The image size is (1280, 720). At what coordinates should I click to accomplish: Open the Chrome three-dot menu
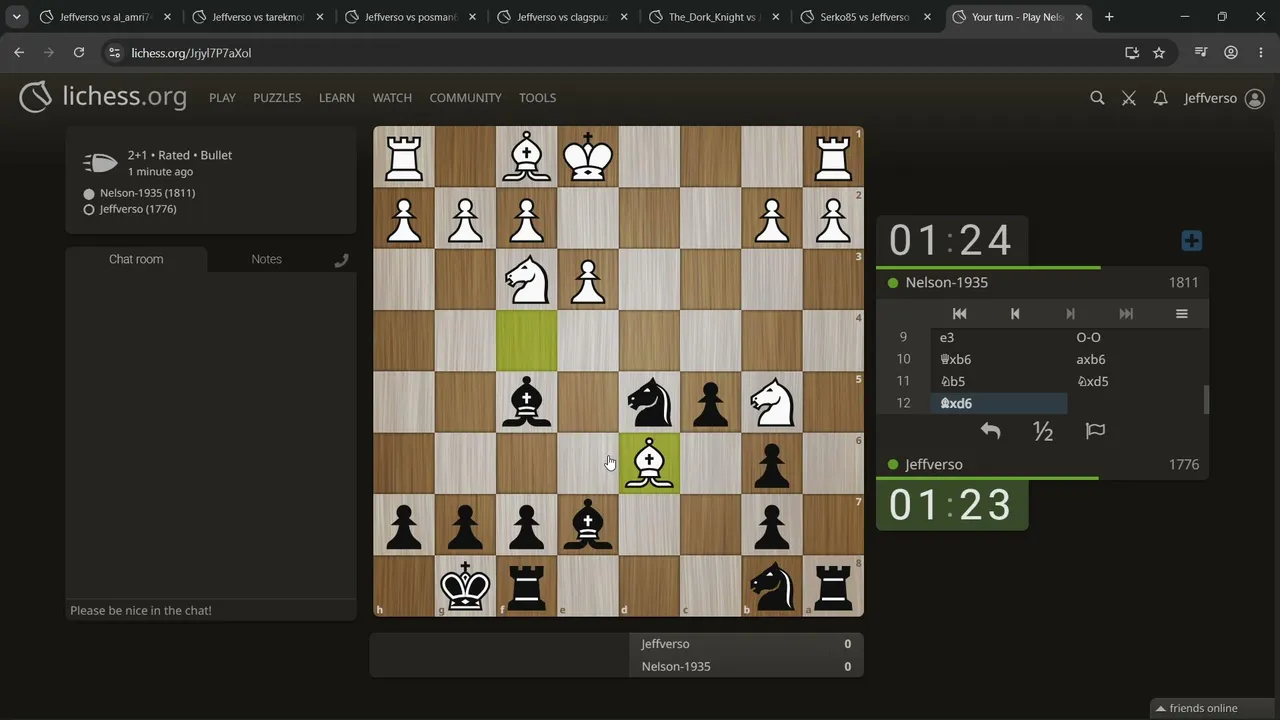1259,53
